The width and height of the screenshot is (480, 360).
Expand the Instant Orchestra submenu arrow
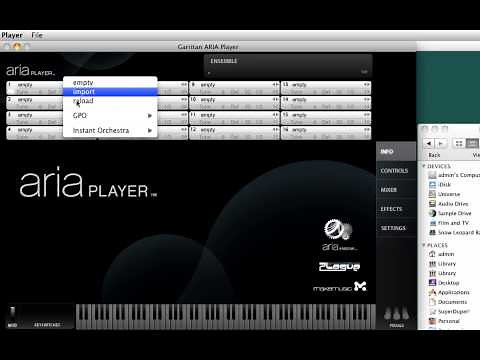pos(150,130)
